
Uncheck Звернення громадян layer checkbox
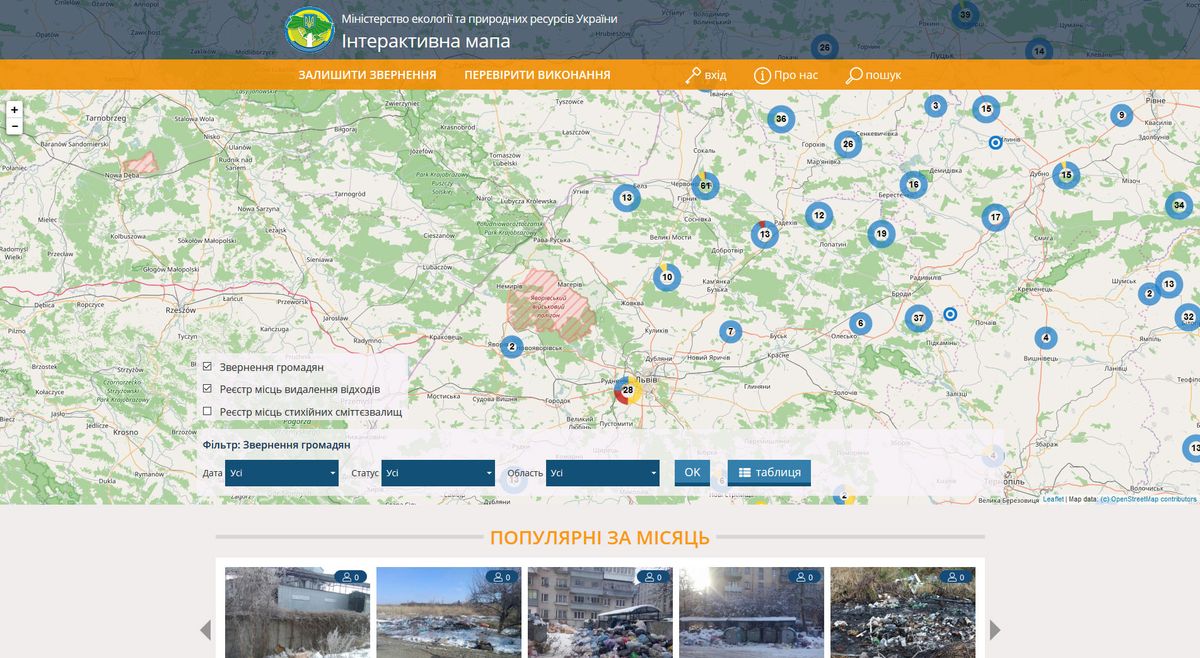[207, 367]
